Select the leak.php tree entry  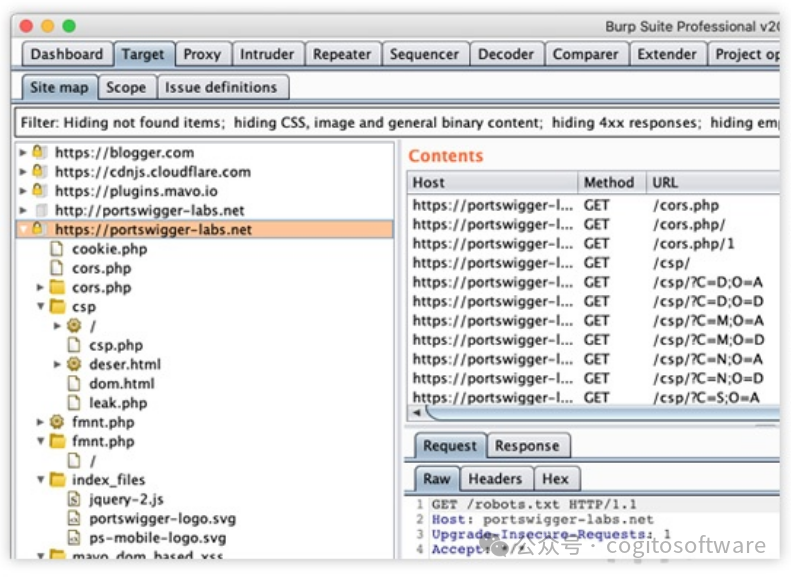tap(118, 403)
